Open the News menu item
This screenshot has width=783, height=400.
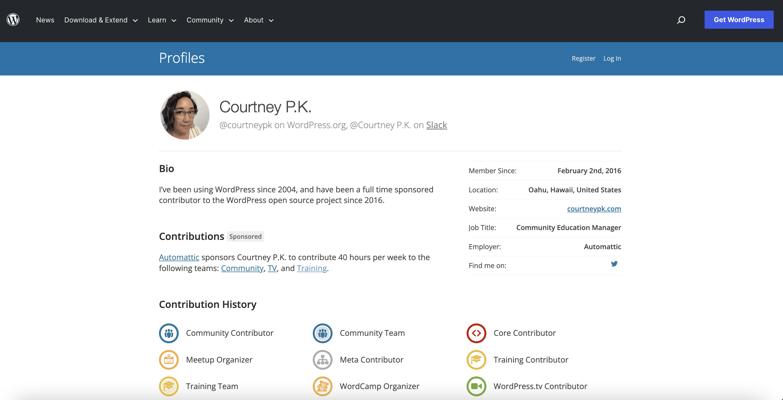[x=45, y=20]
